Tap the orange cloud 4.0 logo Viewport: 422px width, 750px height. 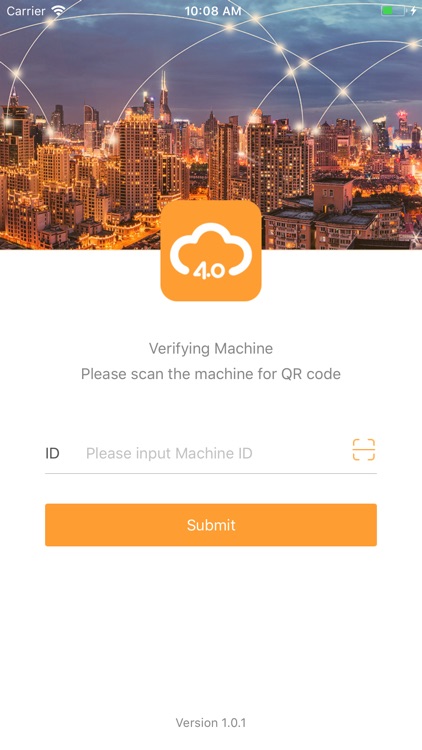click(211, 251)
